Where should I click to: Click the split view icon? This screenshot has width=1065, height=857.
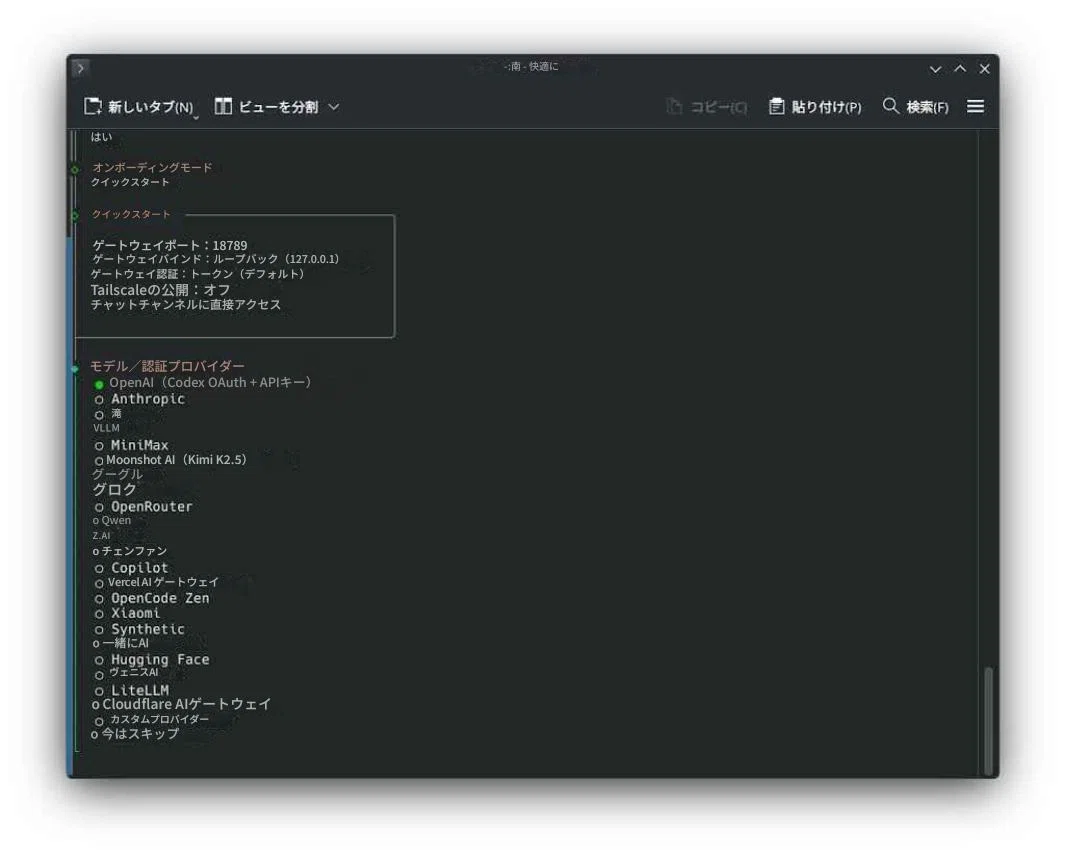(223, 106)
